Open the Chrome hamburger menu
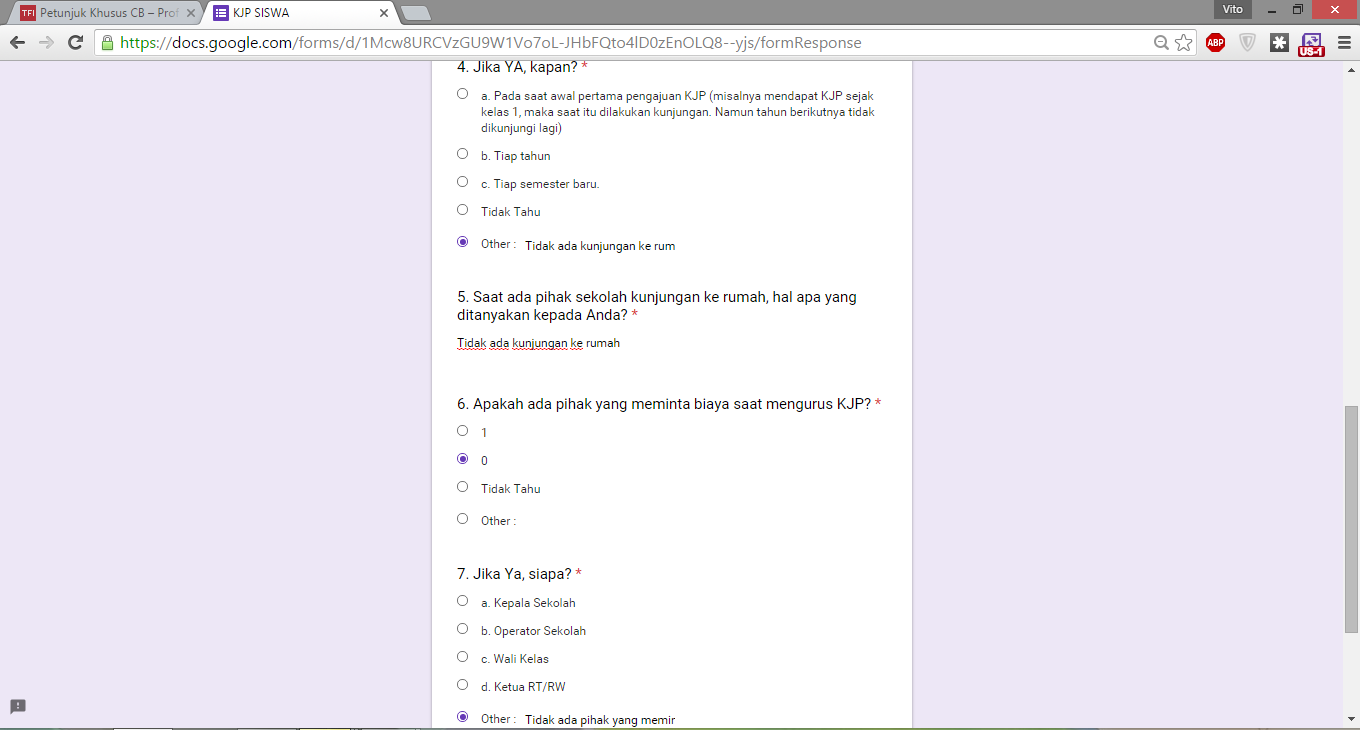 [1343, 42]
